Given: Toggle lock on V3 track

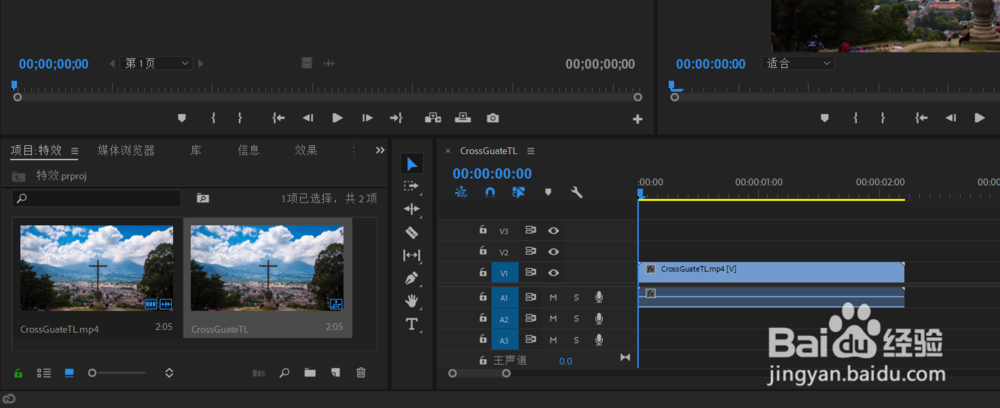Looking at the screenshot, I should coord(483,231).
